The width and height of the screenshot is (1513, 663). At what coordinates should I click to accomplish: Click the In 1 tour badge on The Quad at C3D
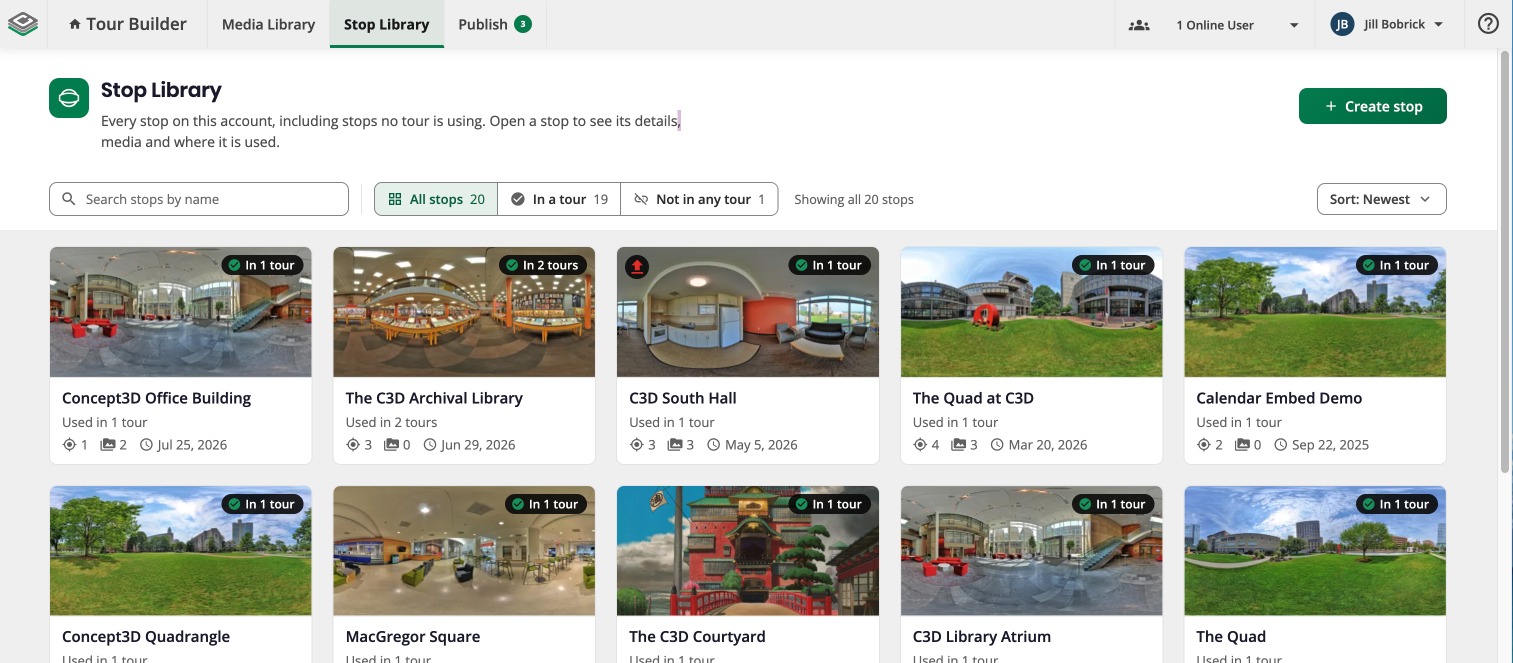(1113, 265)
